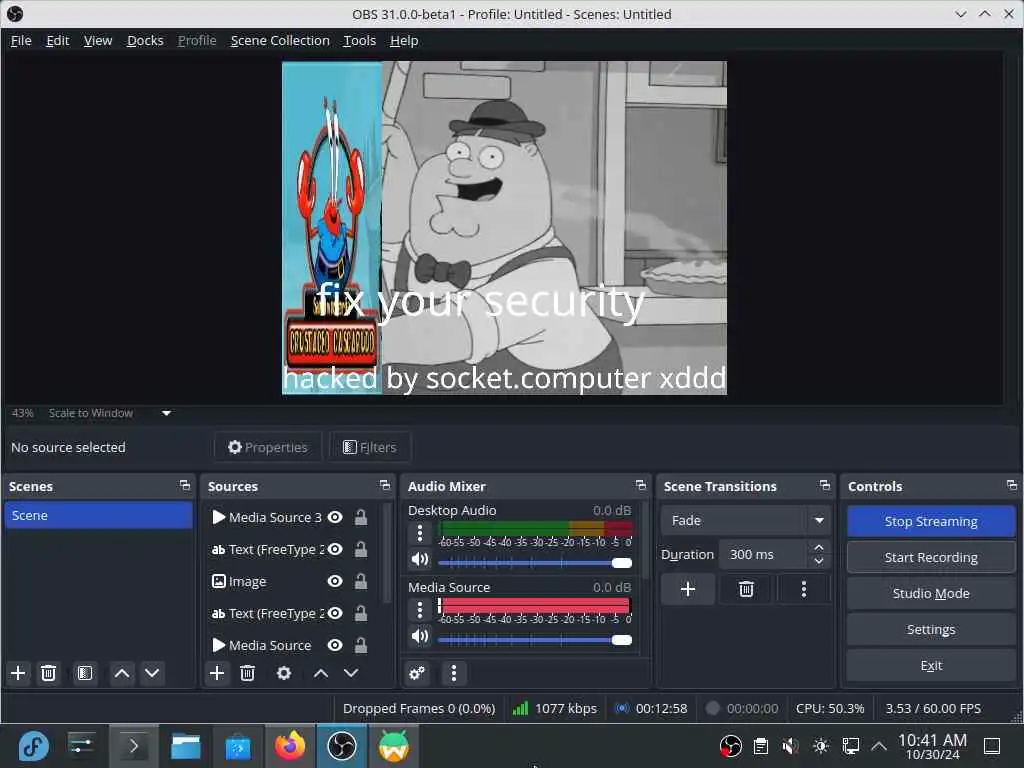Mute Desktop Audio speaker icon
Screen dimensions: 1024x768
tap(420, 559)
